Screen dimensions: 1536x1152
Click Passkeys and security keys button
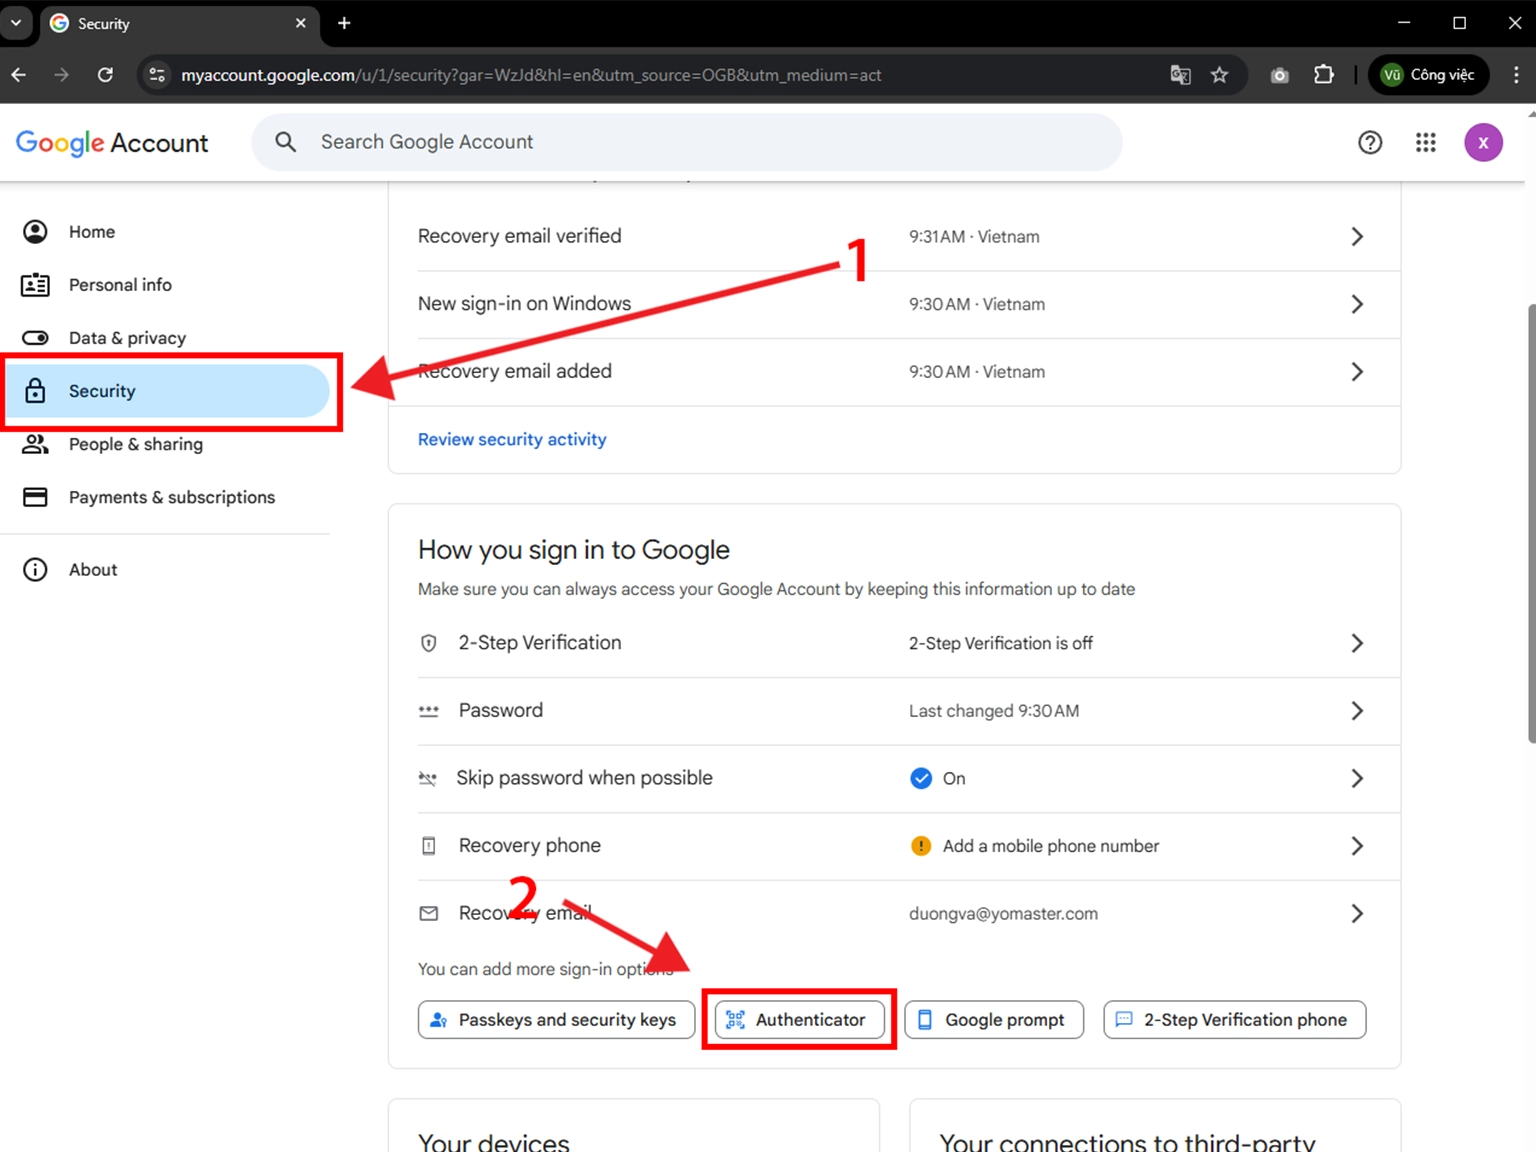556,1020
